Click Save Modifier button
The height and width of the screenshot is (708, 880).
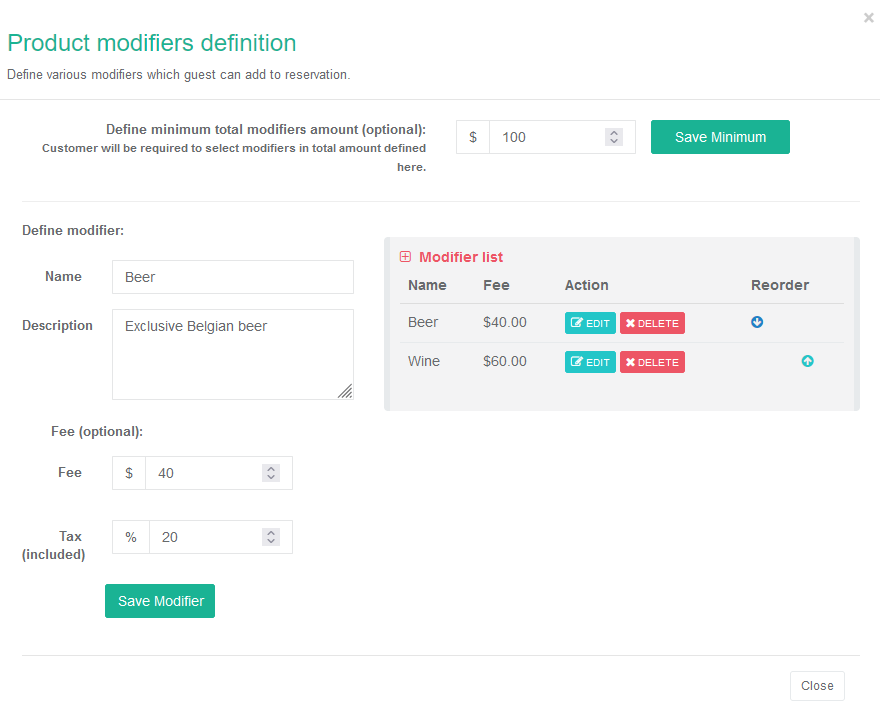160,601
